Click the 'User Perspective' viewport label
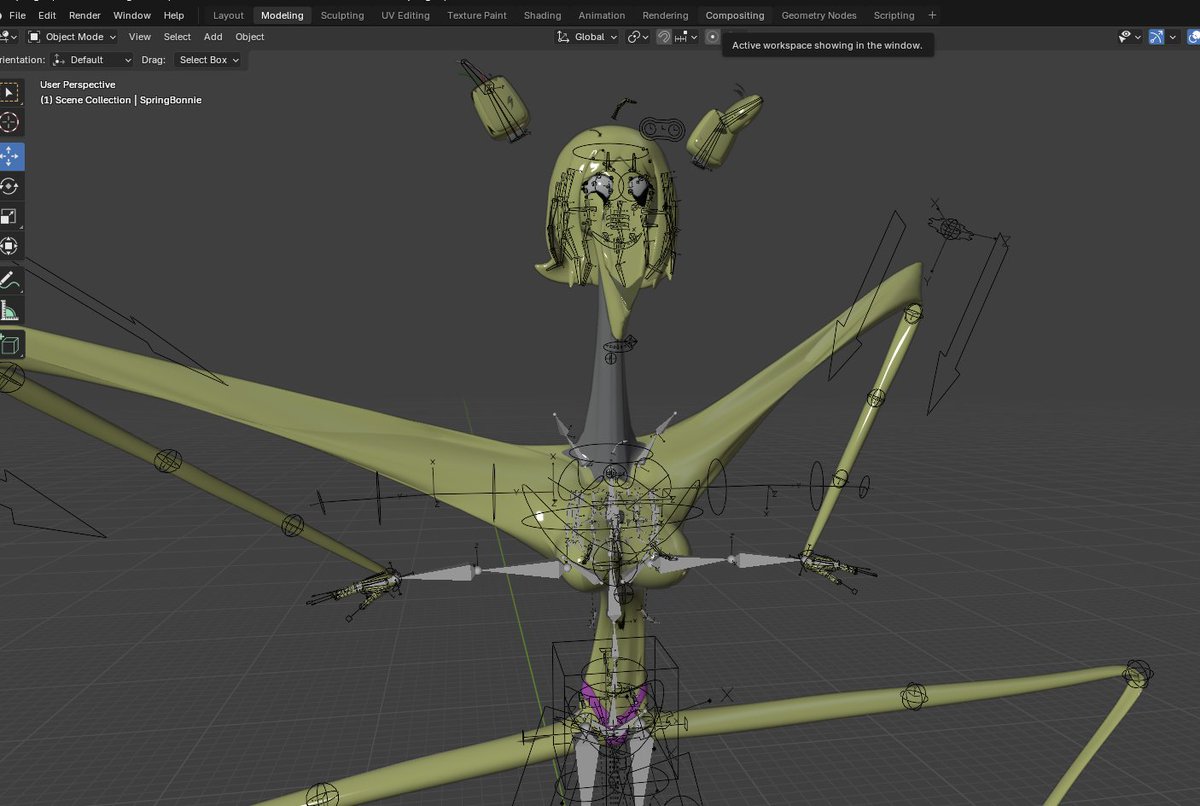 pyautogui.click(x=78, y=85)
